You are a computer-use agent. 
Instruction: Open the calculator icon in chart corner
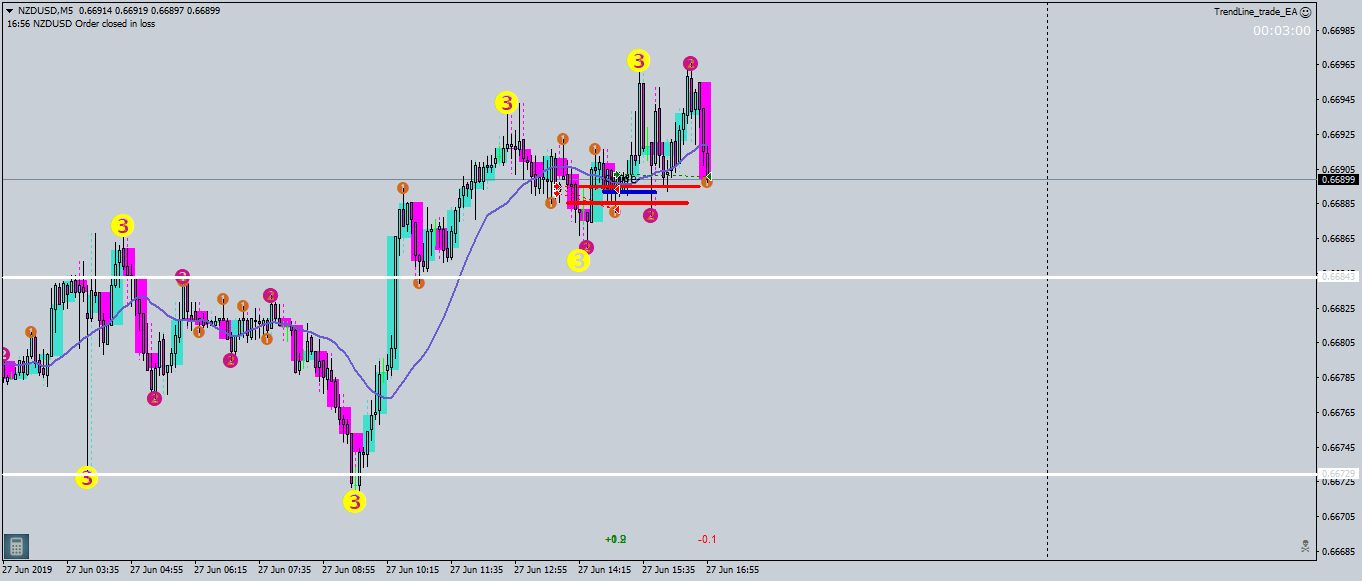pos(16,546)
